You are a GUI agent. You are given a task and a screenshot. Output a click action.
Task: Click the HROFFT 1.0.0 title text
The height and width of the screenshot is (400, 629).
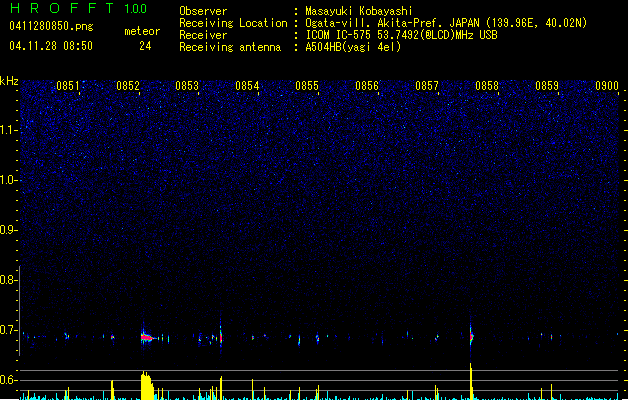78,8
